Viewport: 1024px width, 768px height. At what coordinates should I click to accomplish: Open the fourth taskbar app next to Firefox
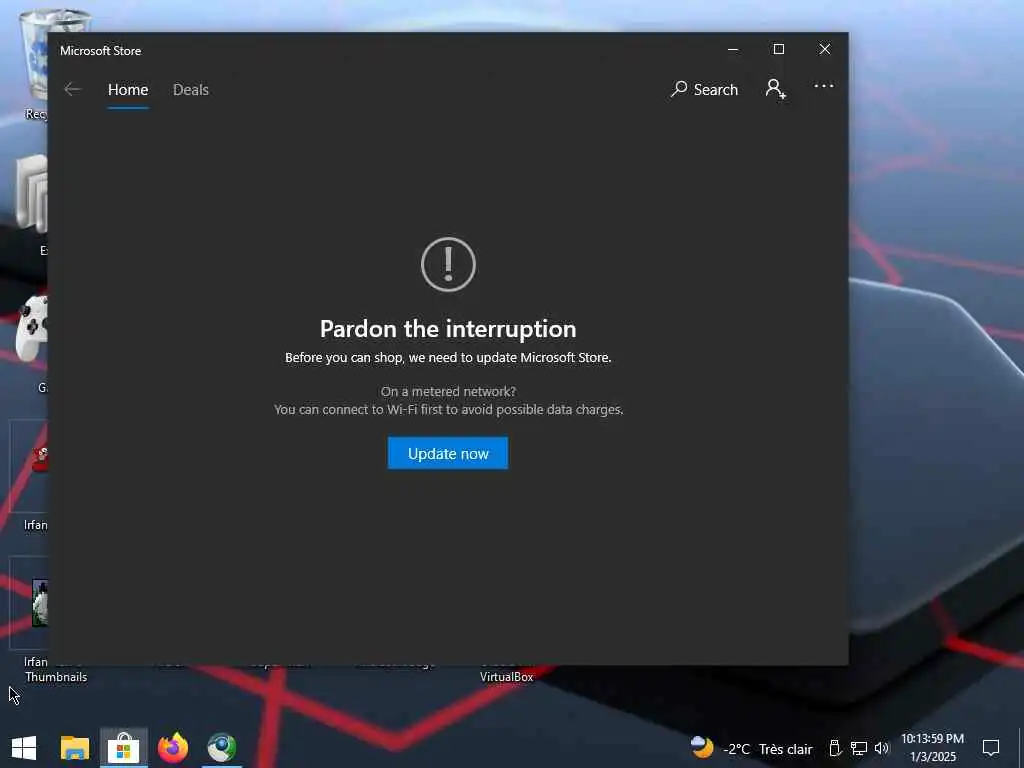[x=222, y=748]
